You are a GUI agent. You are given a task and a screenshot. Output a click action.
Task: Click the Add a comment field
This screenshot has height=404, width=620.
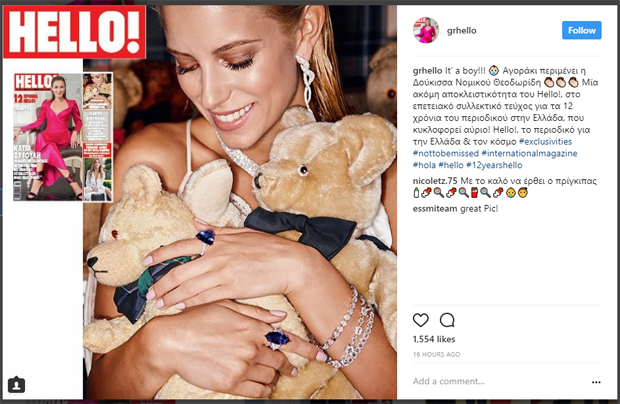point(499,381)
